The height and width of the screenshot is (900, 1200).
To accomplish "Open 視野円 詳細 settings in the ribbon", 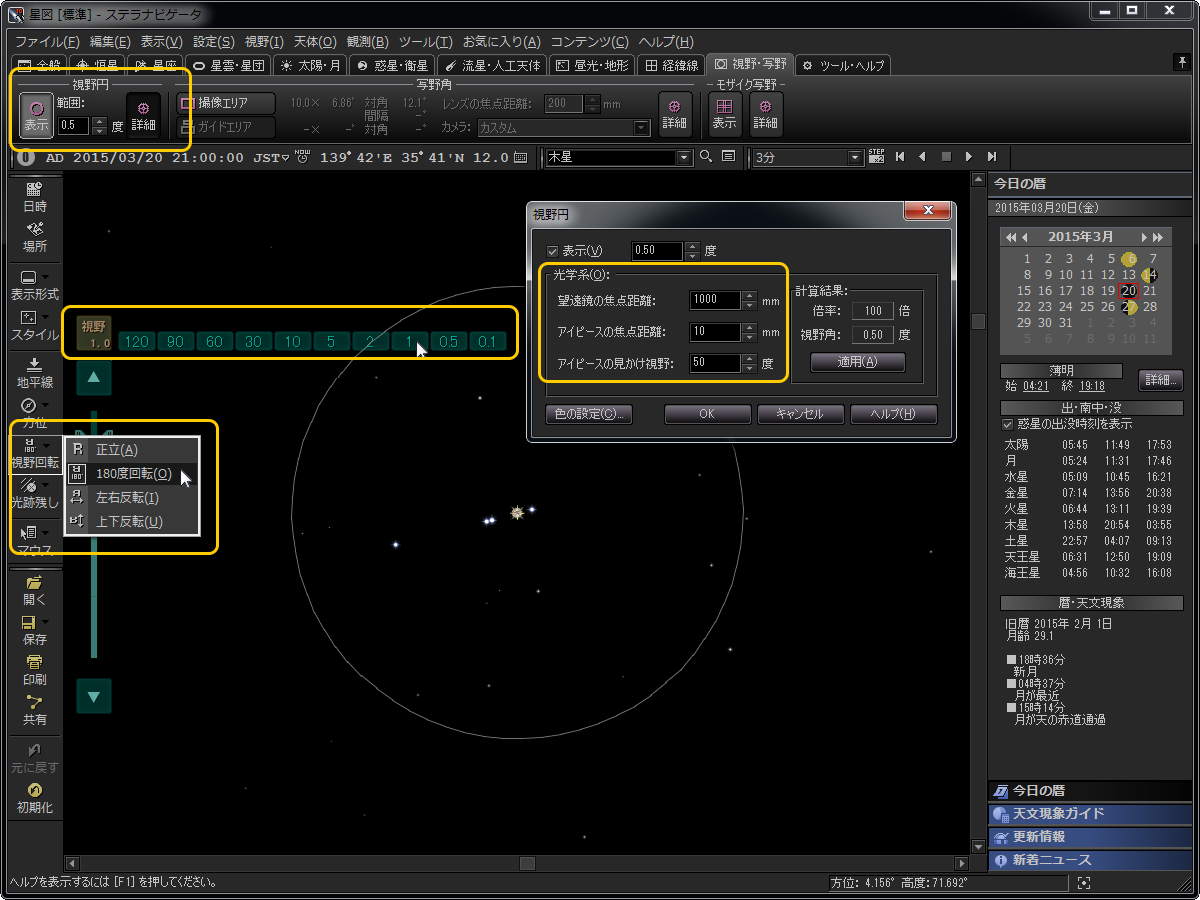I will click(143, 115).
